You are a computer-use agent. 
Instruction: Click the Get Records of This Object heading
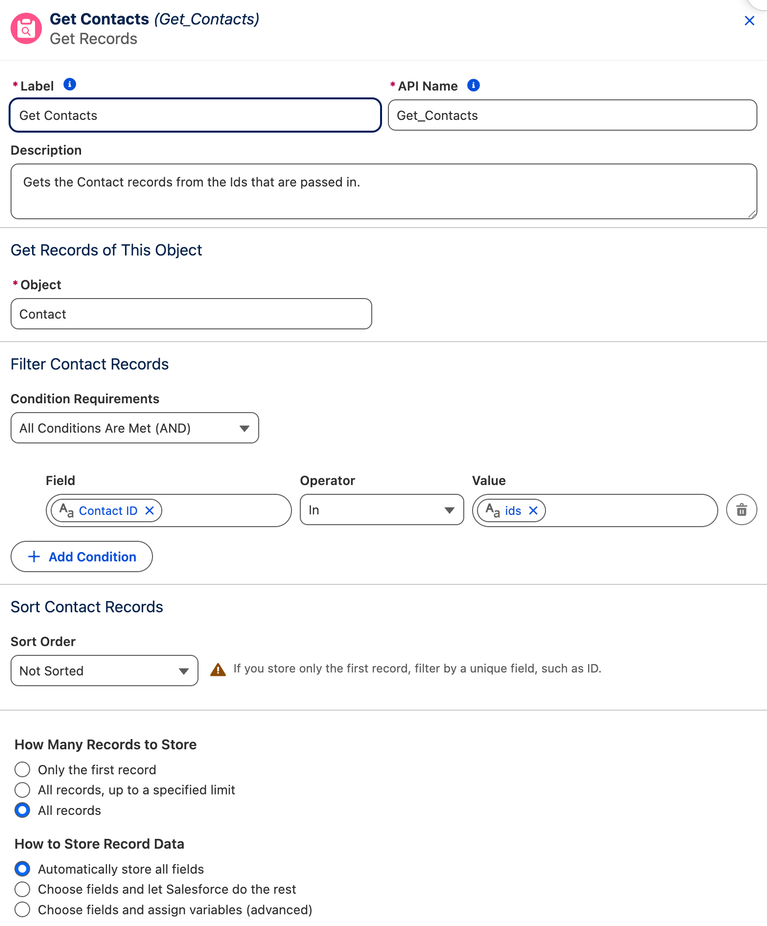tap(106, 250)
